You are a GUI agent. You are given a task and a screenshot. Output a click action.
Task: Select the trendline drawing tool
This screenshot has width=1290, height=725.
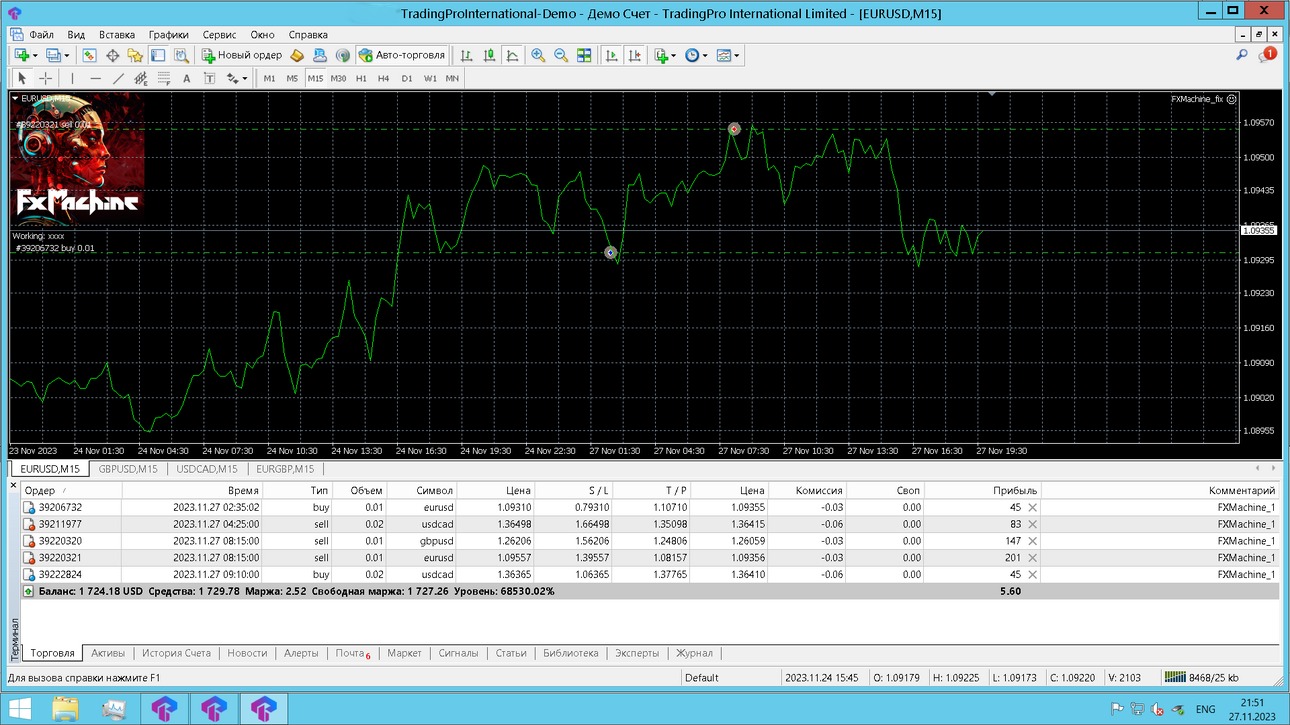pos(118,78)
